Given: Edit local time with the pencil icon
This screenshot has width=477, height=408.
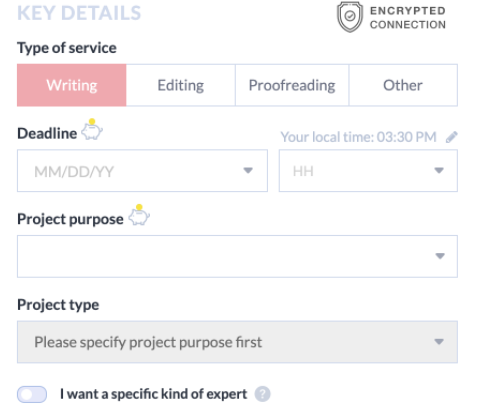Looking at the screenshot, I should 452,137.
